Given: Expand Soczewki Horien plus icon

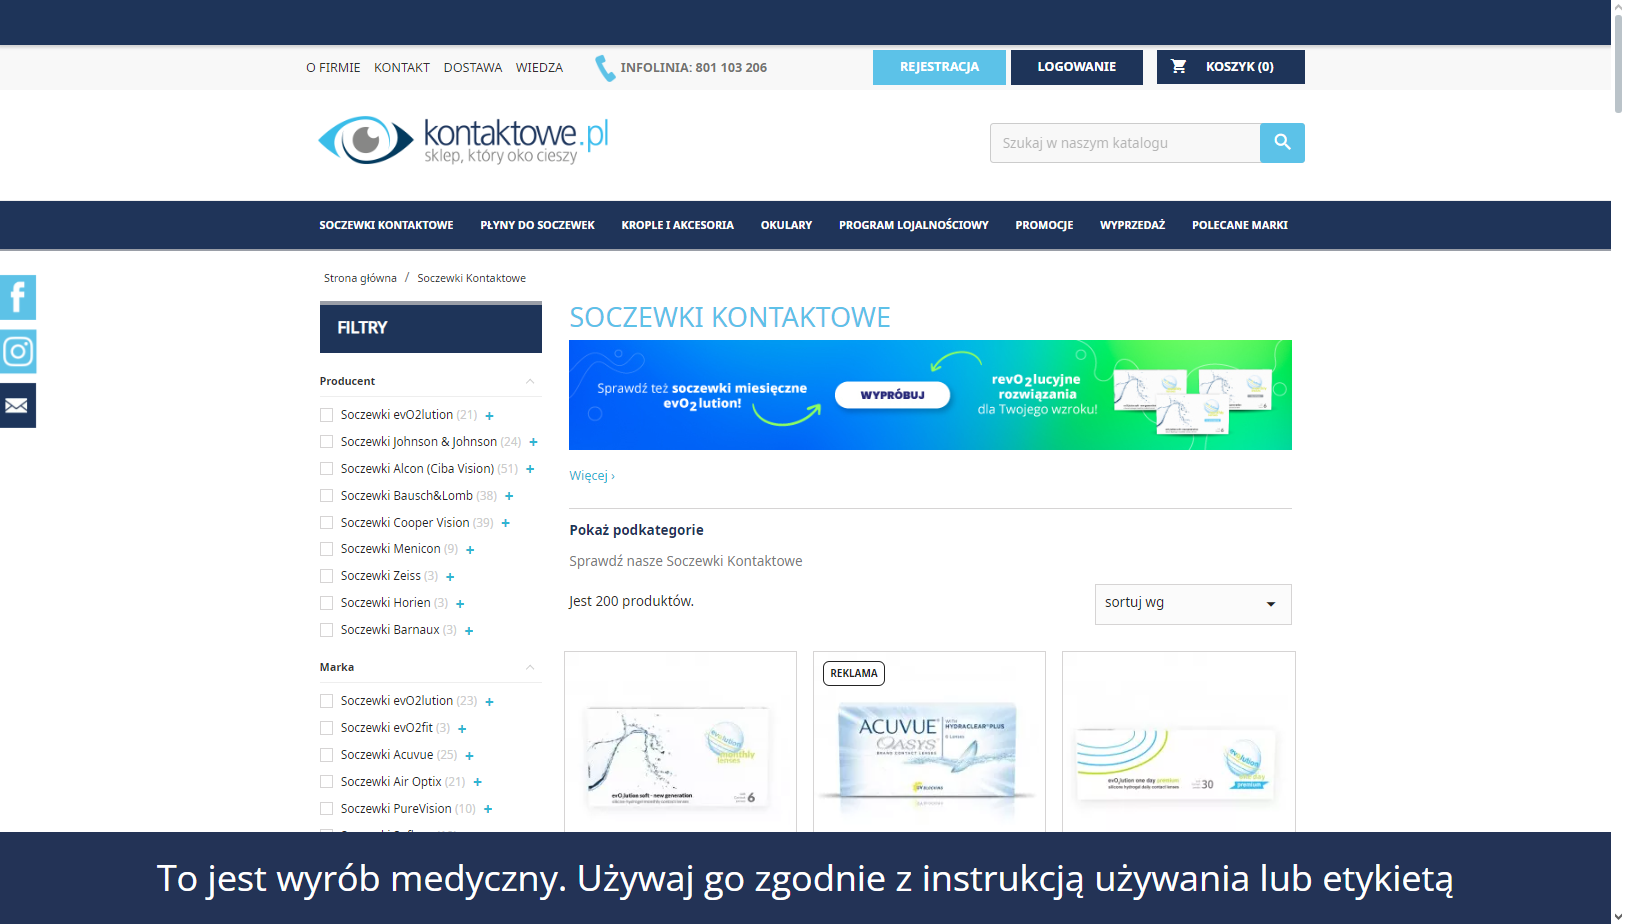Looking at the screenshot, I should pyautogui.click(x=460, y=603).
